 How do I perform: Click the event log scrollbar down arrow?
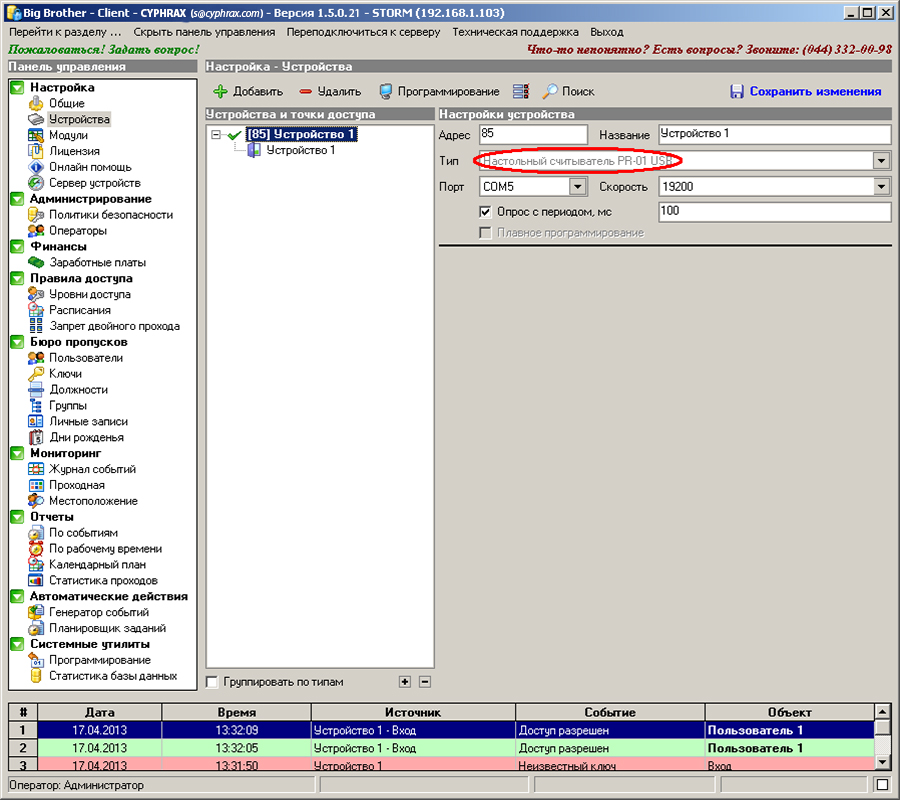coord(882,762)
